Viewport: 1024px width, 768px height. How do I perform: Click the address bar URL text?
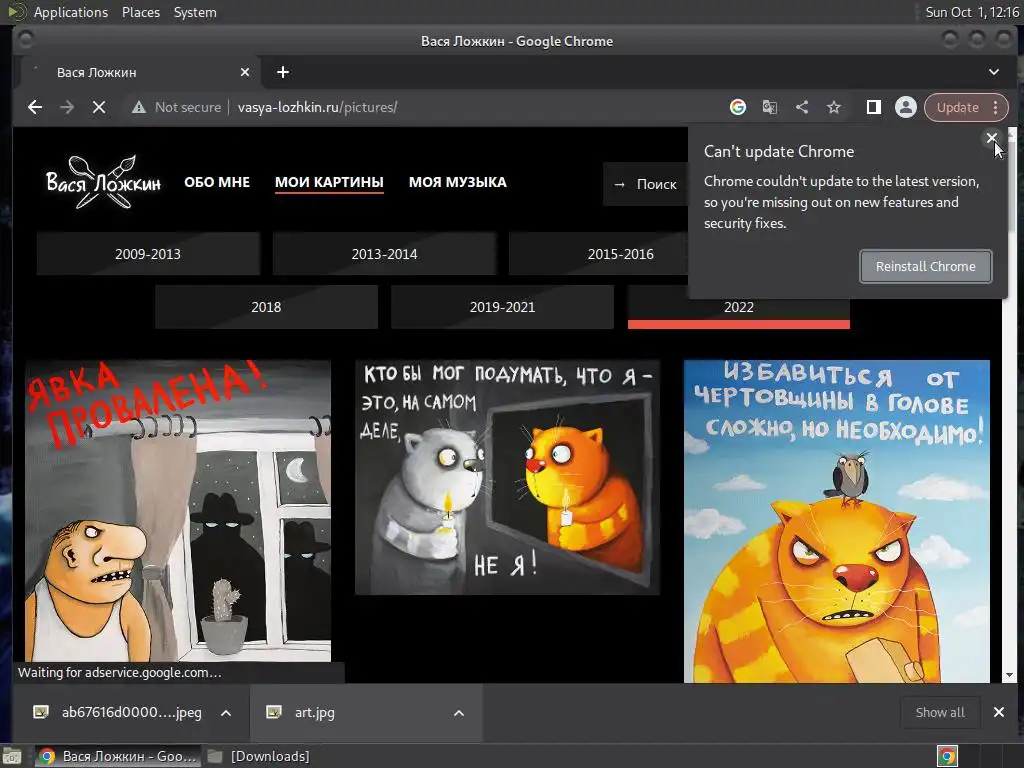point(317,107)
